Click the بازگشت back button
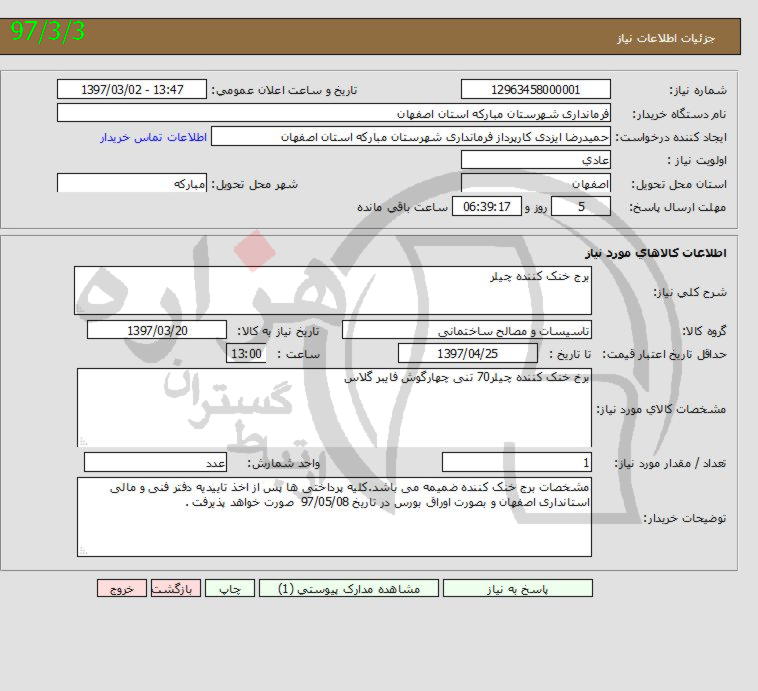Viewport: 758px width, 691px height. (175, 589)
